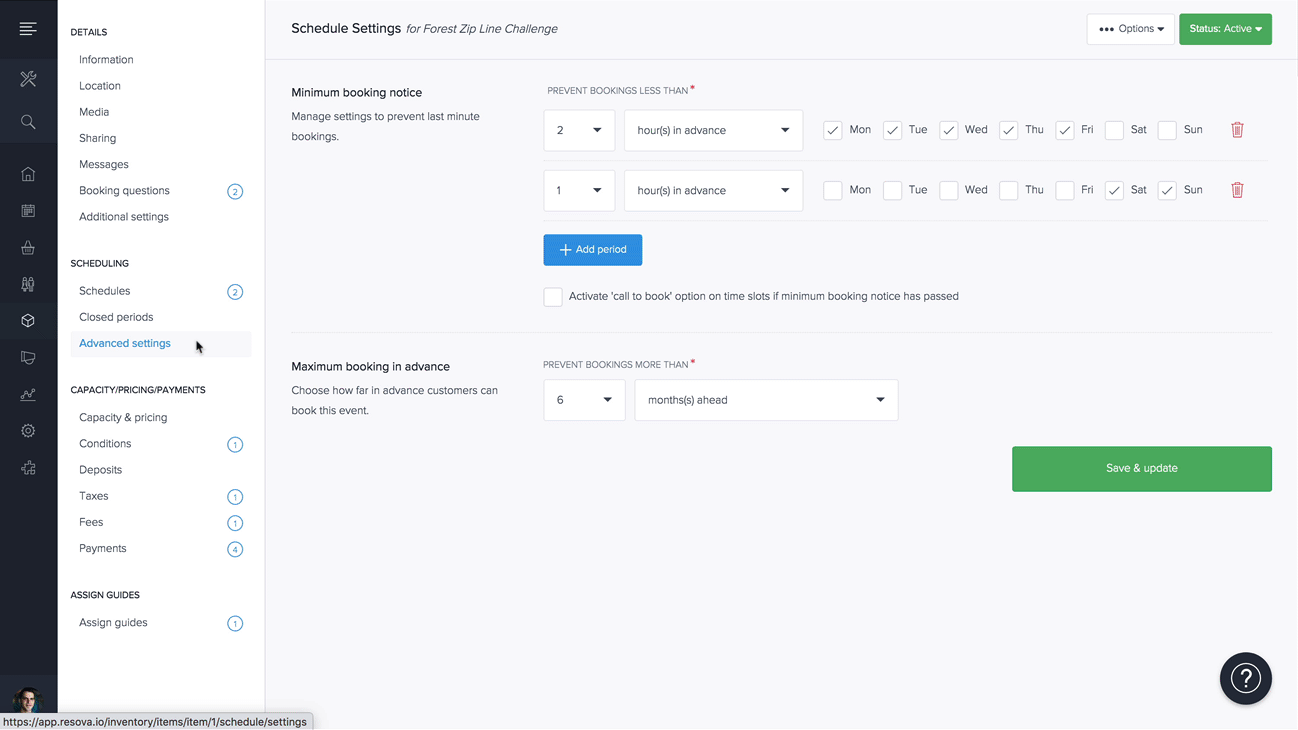This screenshot has width=1298, height=730.
Task: Open the calendar icon in sidebar
Action: click(x=28, y=210)
